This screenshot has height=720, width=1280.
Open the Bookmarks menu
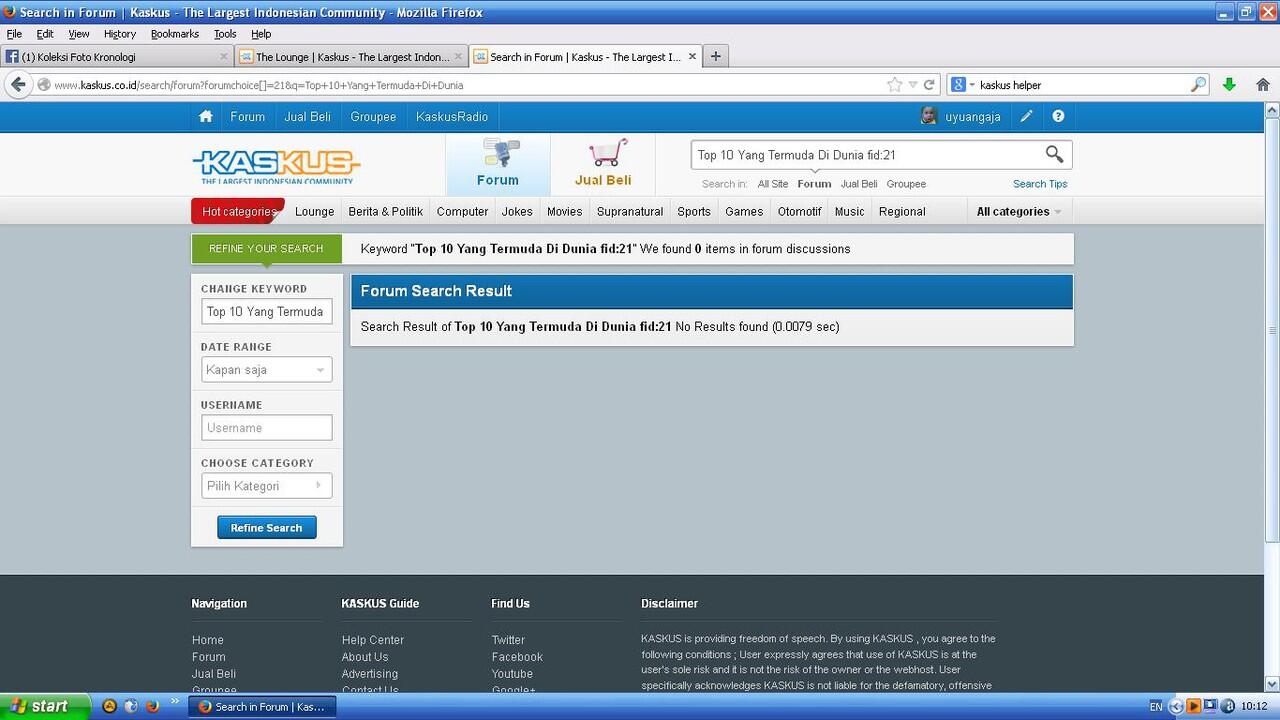[x=175, y=34]
